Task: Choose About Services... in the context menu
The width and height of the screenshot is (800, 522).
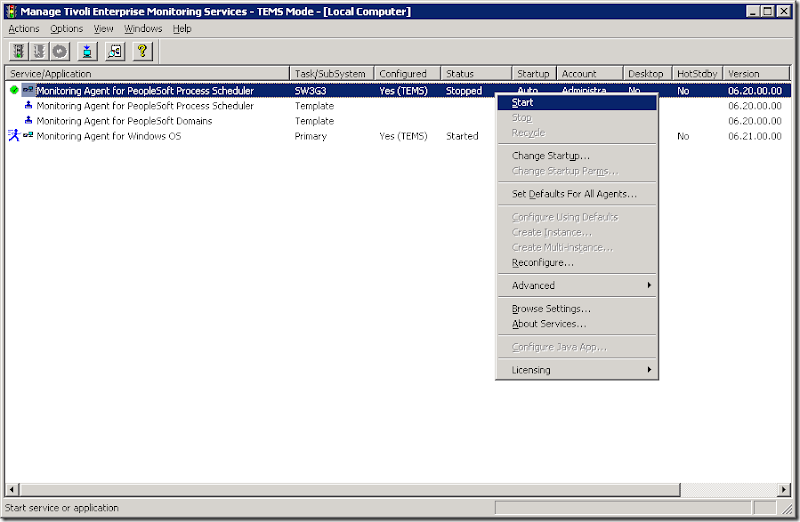Action: [577, 324]
